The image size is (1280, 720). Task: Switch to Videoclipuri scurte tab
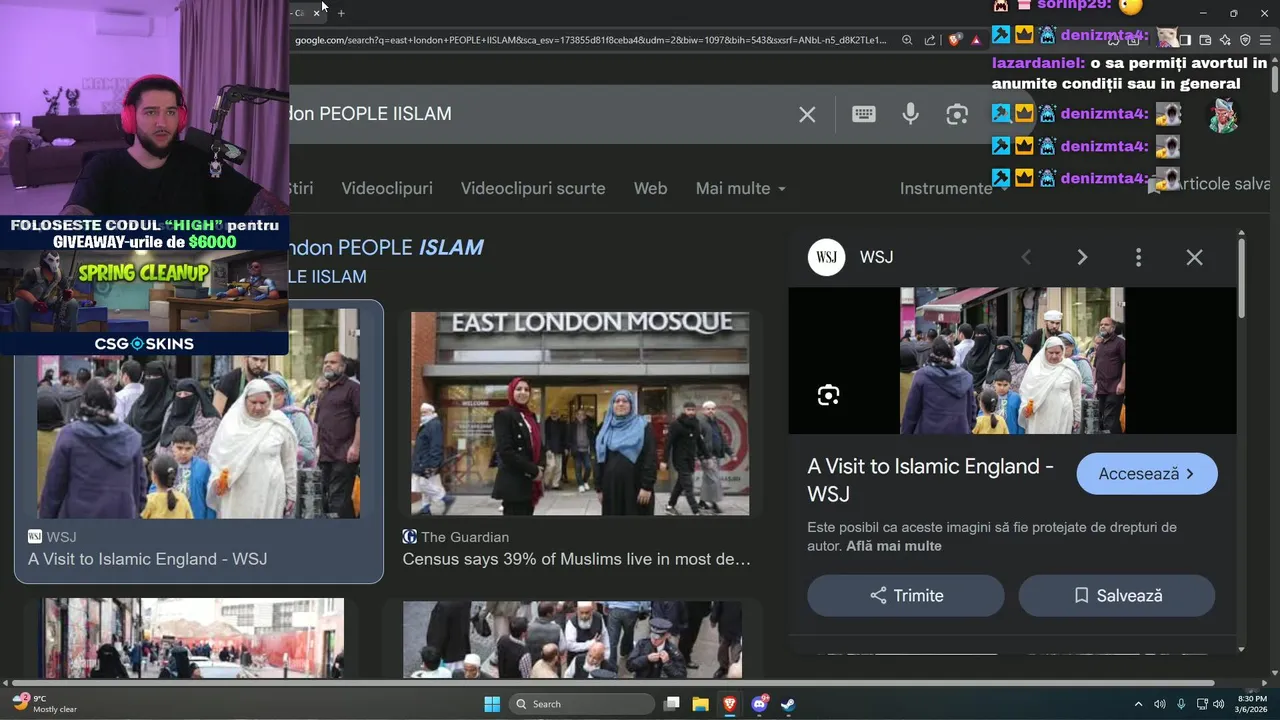tap(533, 188)
